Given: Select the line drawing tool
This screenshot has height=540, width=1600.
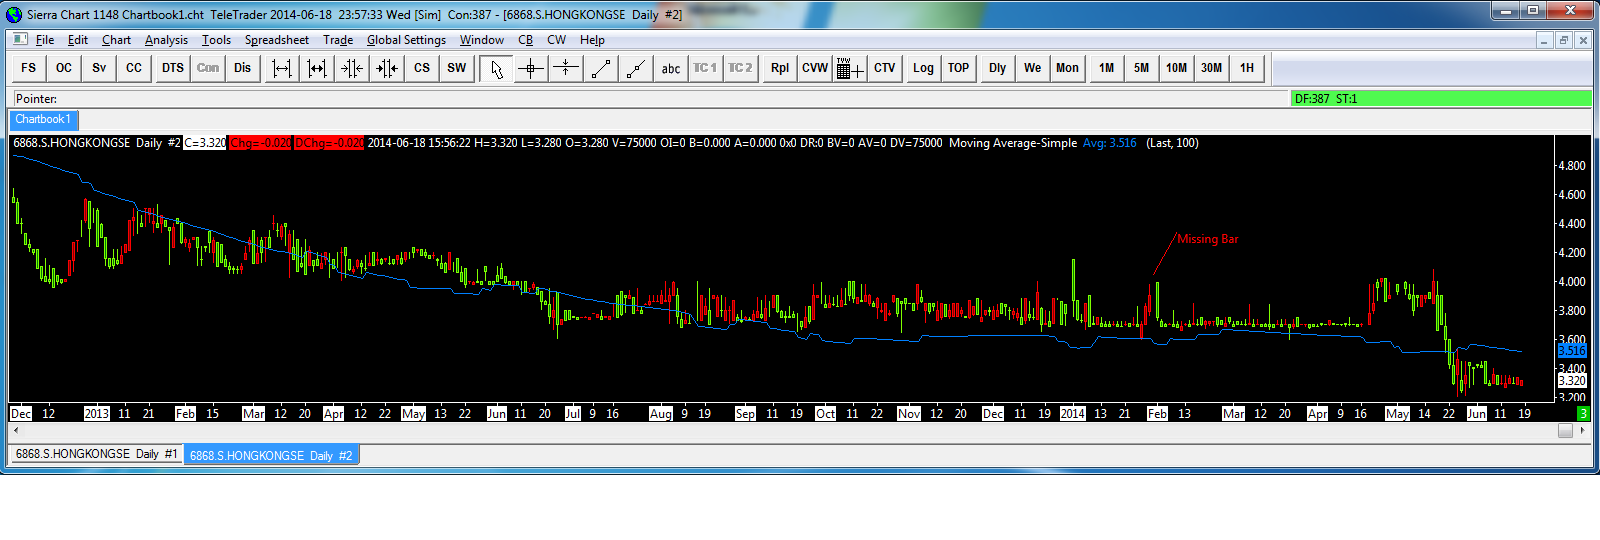Looking at the screenshot, I should tap(601, 68).
